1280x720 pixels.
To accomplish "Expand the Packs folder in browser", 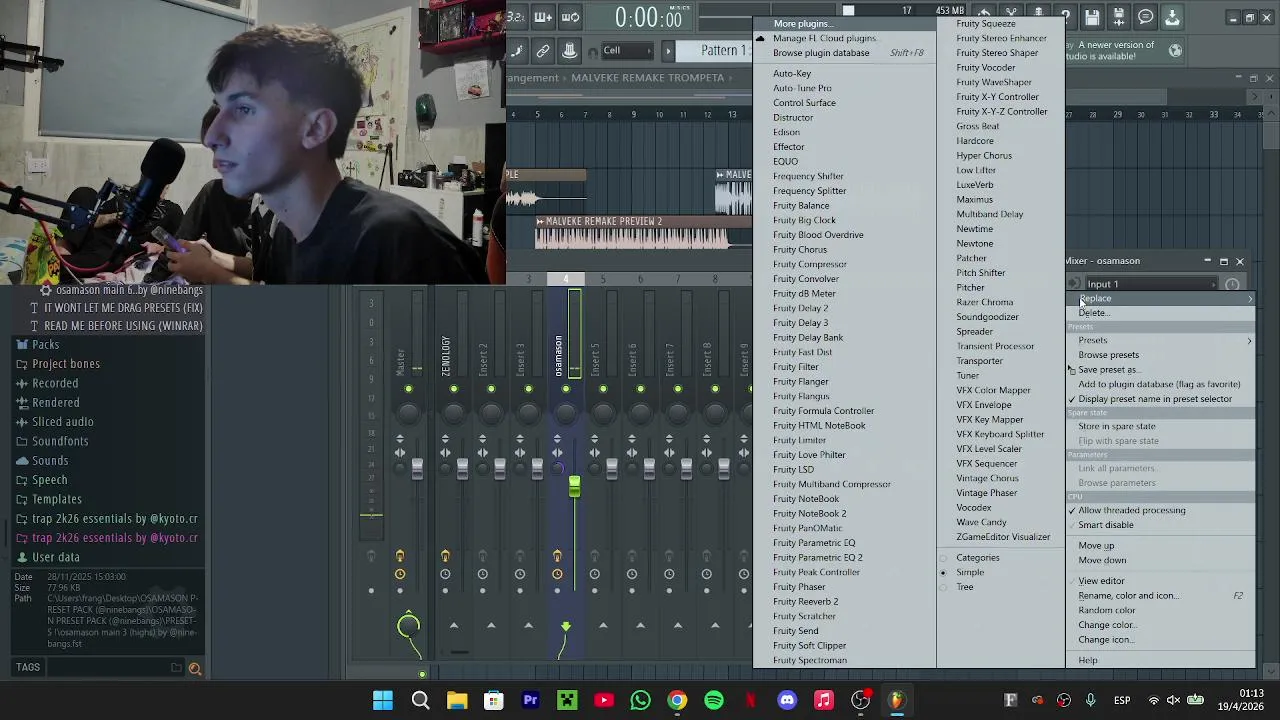I will point(45,345).
